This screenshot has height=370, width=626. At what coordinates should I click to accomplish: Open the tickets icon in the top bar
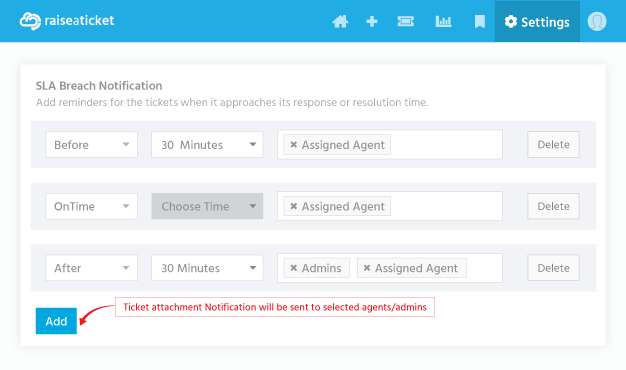pos(406,21)
